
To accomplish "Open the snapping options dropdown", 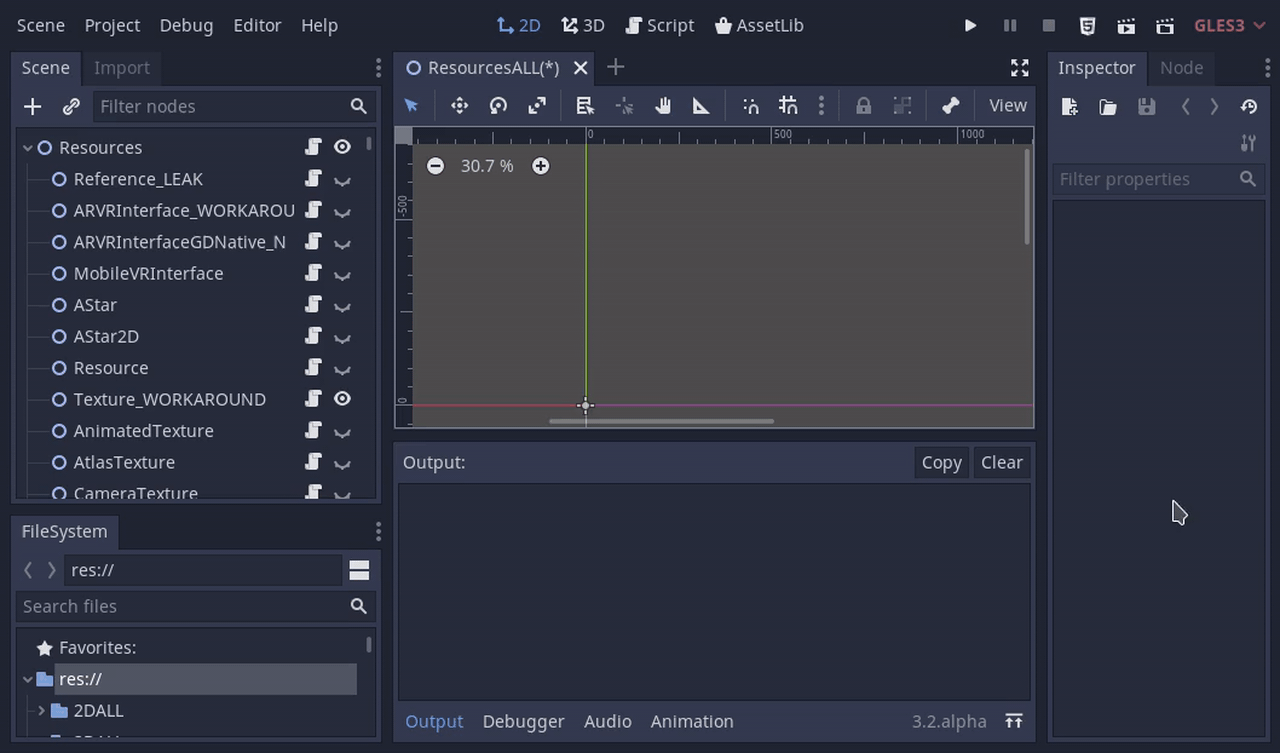I will tap(821, 105).
